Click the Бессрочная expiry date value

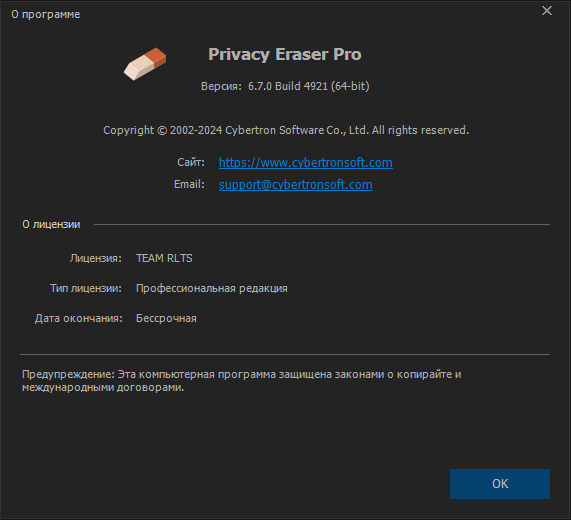tap(166, 318)
